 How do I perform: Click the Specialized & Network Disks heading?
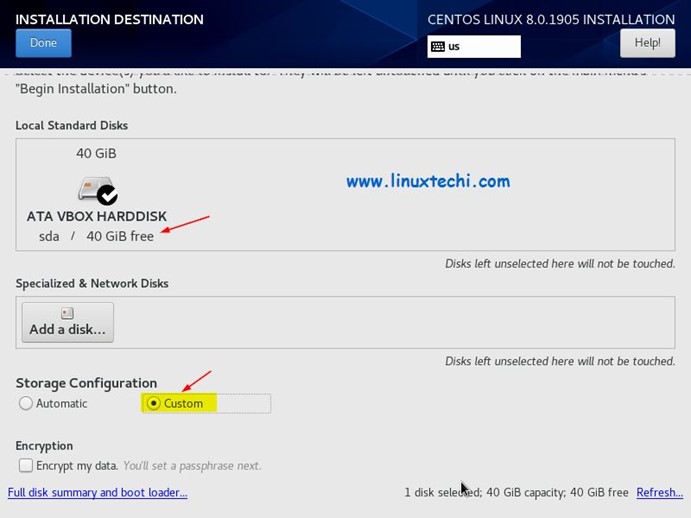[x=92, y=283]
